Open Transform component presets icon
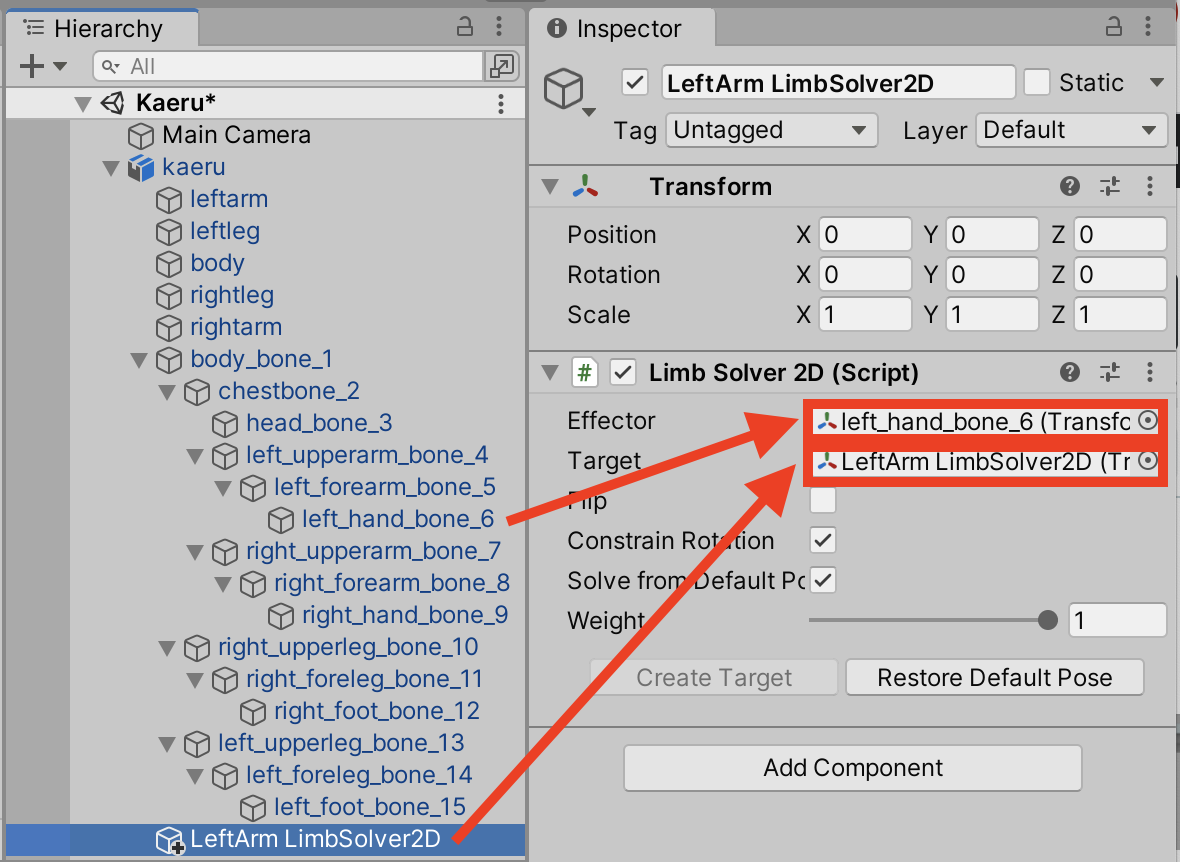The image size is (1180, 862). 1110,186
